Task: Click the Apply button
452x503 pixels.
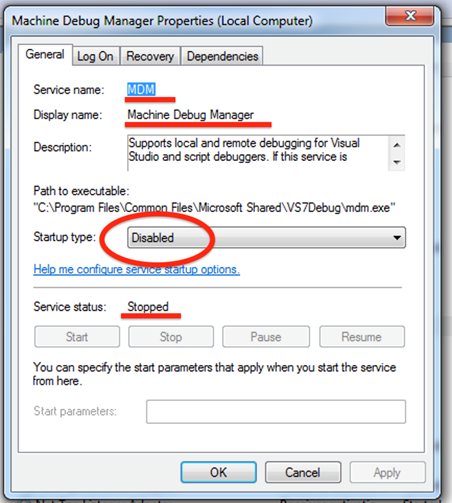Action: click(387, 472)
